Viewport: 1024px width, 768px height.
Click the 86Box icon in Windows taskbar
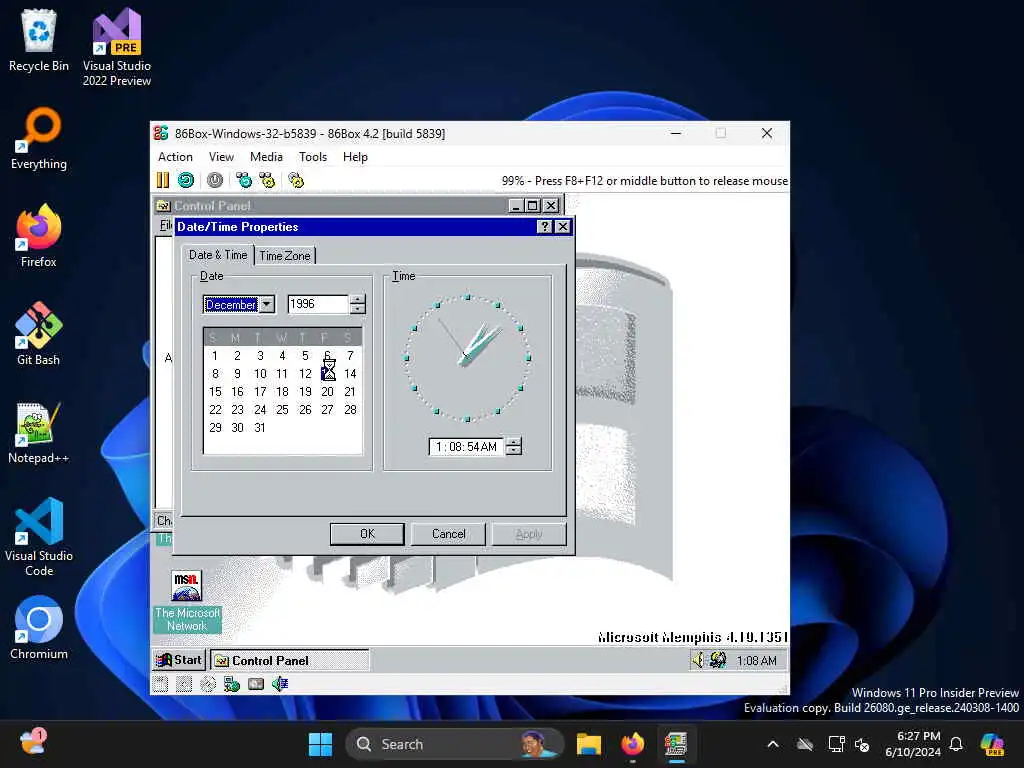pos(676,744)
